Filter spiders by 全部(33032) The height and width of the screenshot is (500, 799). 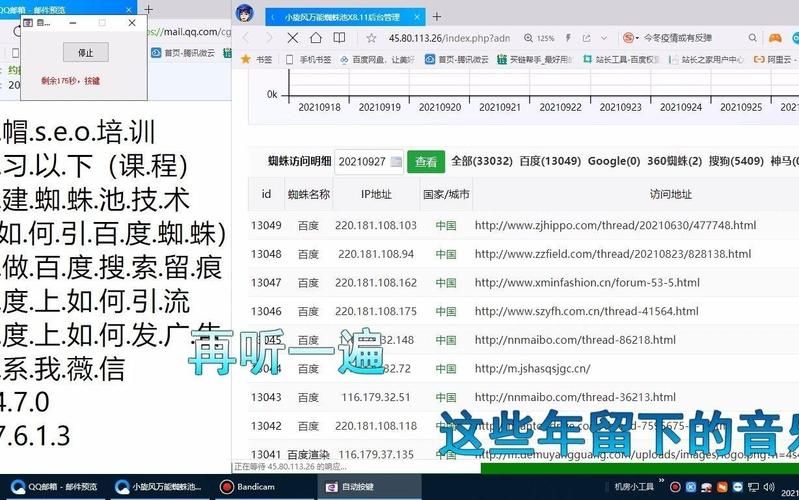point(482,161)
